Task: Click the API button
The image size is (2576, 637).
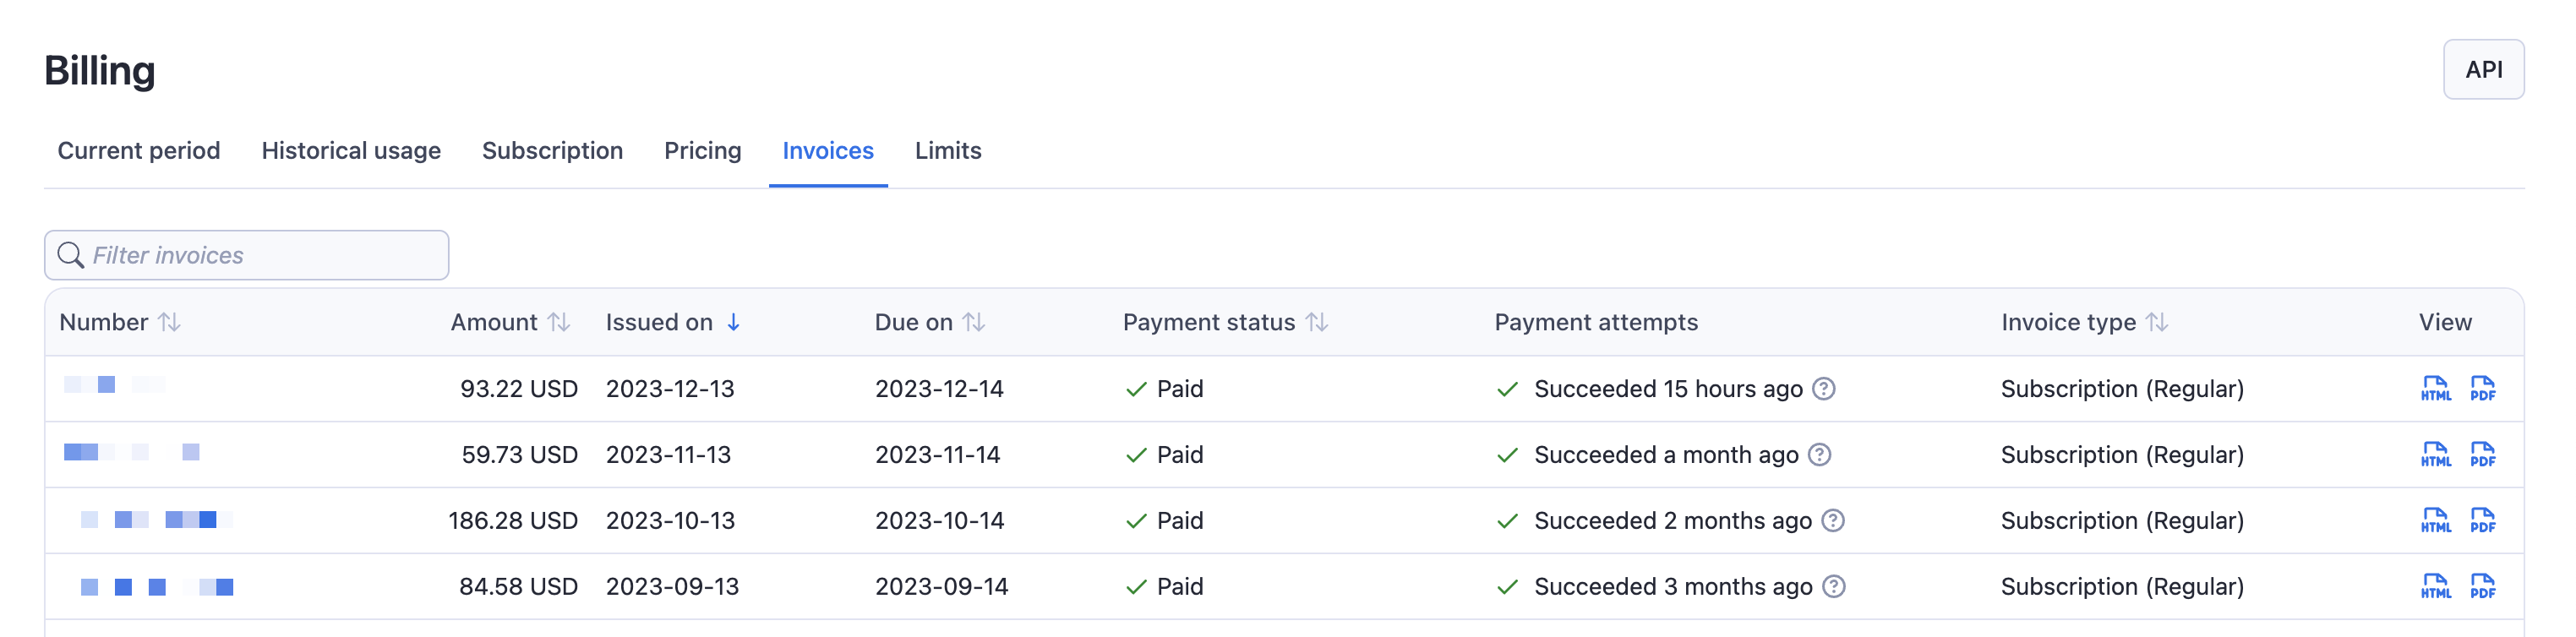Action: point(2484,69)
